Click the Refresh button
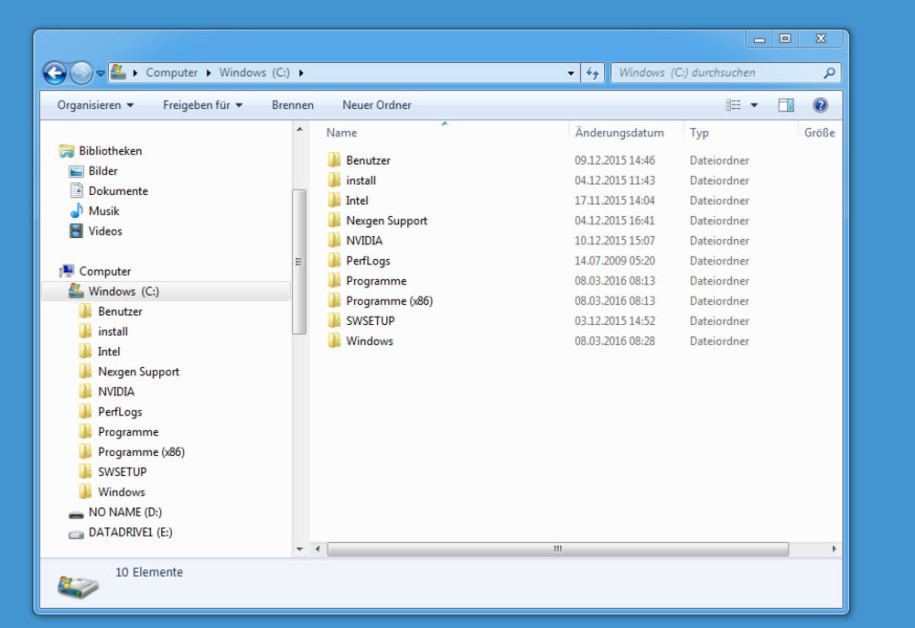The height and width of the screenshot is (628, 915). tap(592, 73)
